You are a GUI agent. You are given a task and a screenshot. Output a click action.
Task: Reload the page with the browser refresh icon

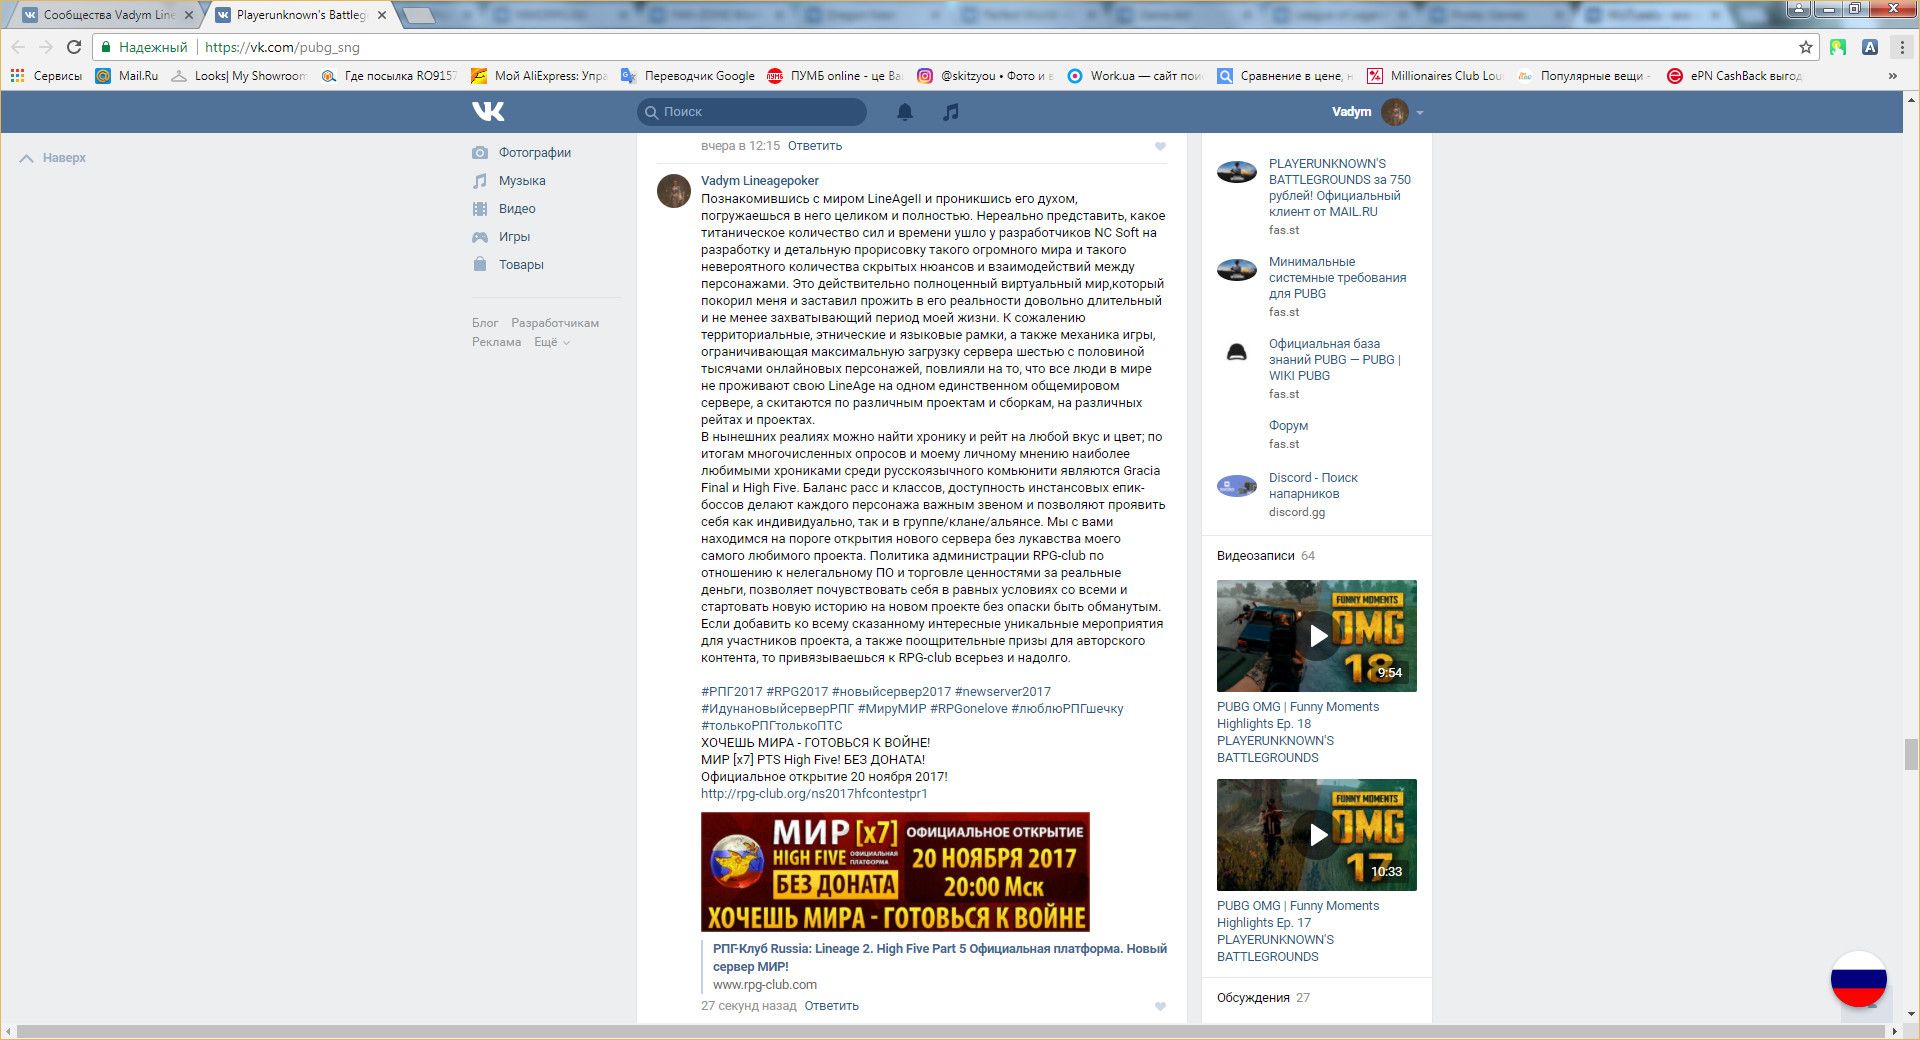[x=74, y=47]
